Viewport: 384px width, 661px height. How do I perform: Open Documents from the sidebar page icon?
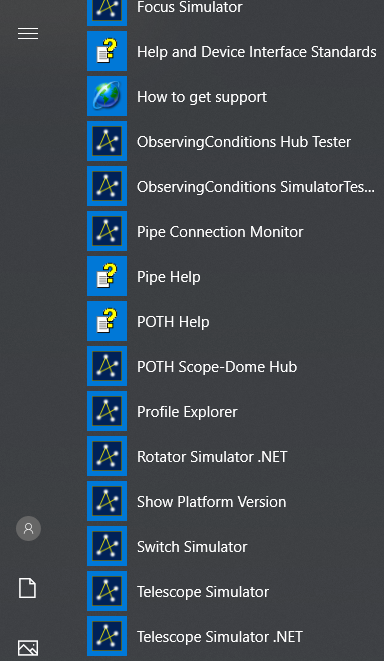click(27, 588)
